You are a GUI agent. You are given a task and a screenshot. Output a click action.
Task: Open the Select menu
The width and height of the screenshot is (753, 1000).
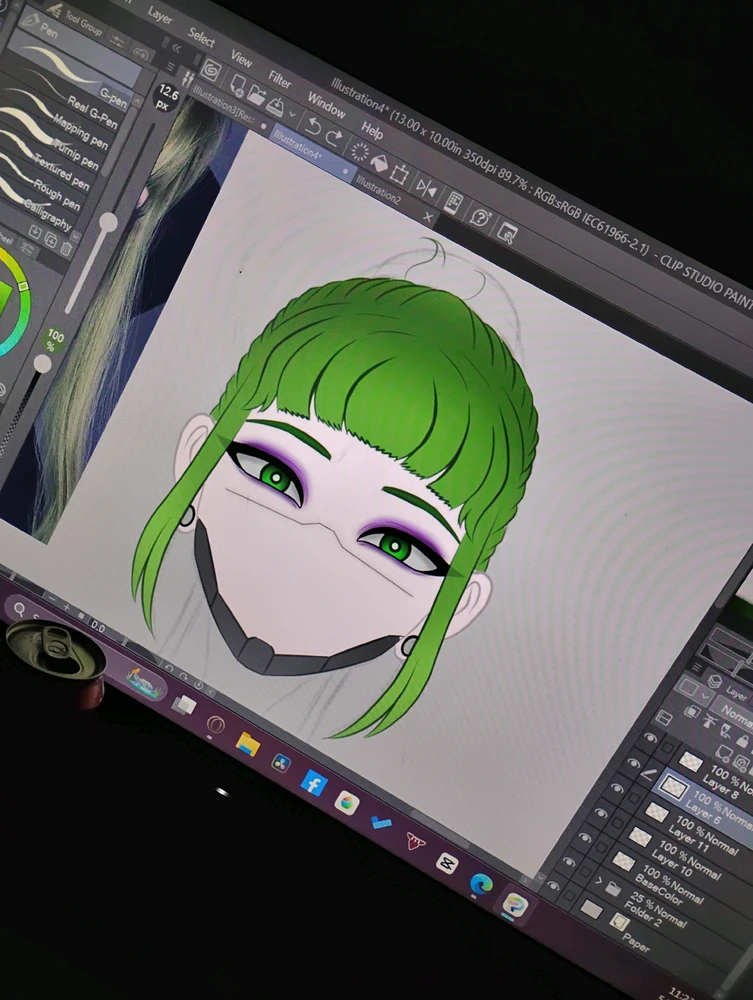(201, 38)
